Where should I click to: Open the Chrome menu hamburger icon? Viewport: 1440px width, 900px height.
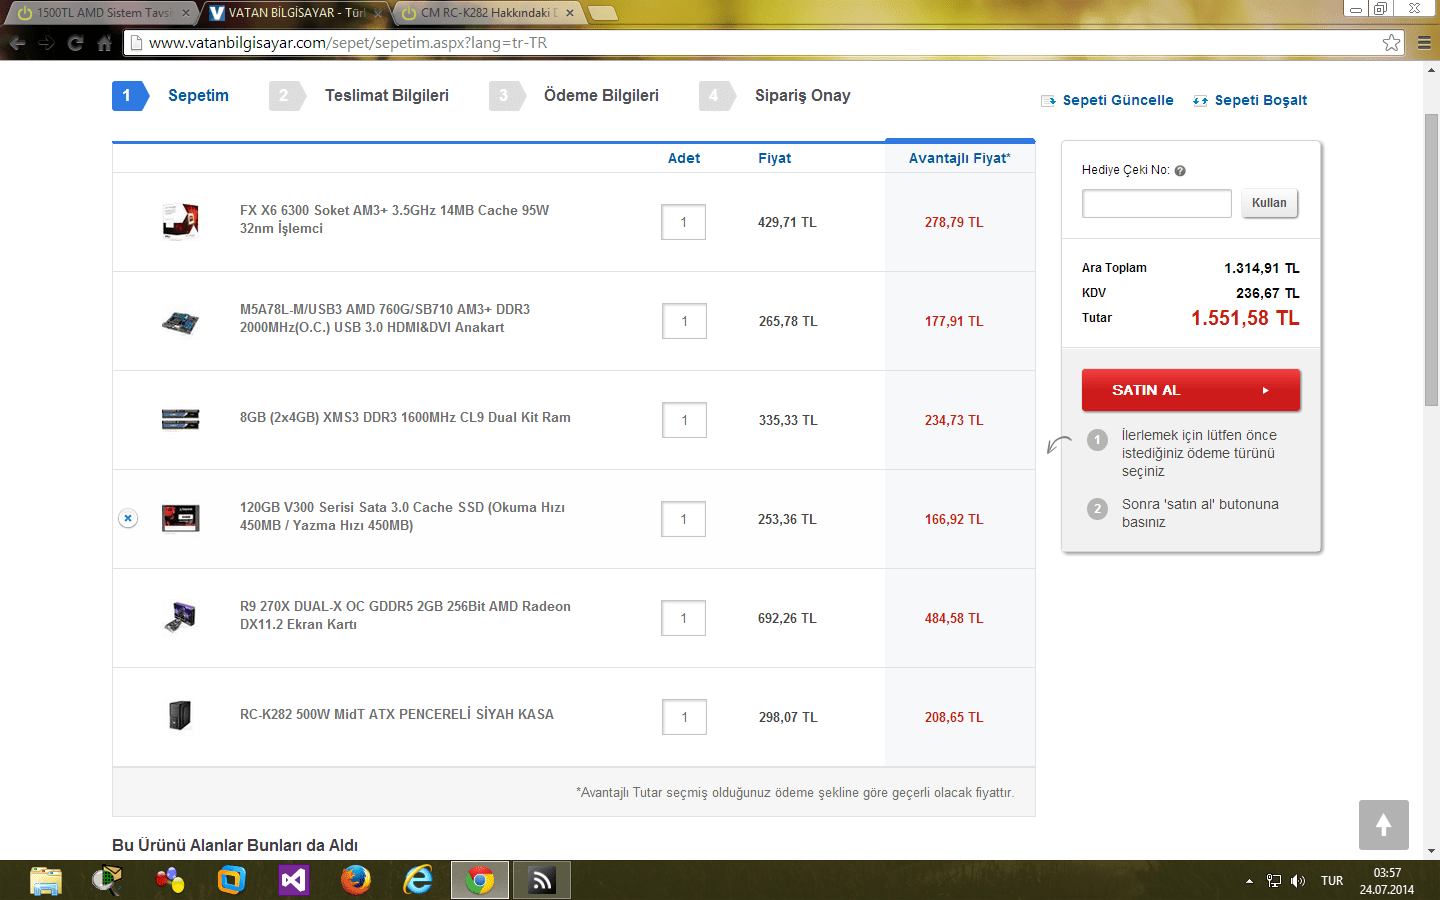(1424, 43)
